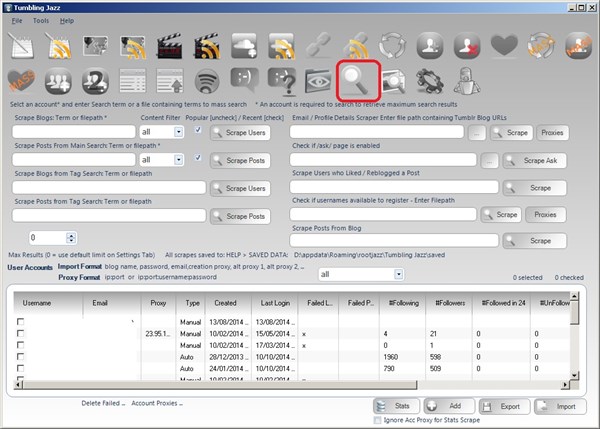Sort accounts by #Followers column header
This screenshot has width=600, height=429.
pos(450,303)
